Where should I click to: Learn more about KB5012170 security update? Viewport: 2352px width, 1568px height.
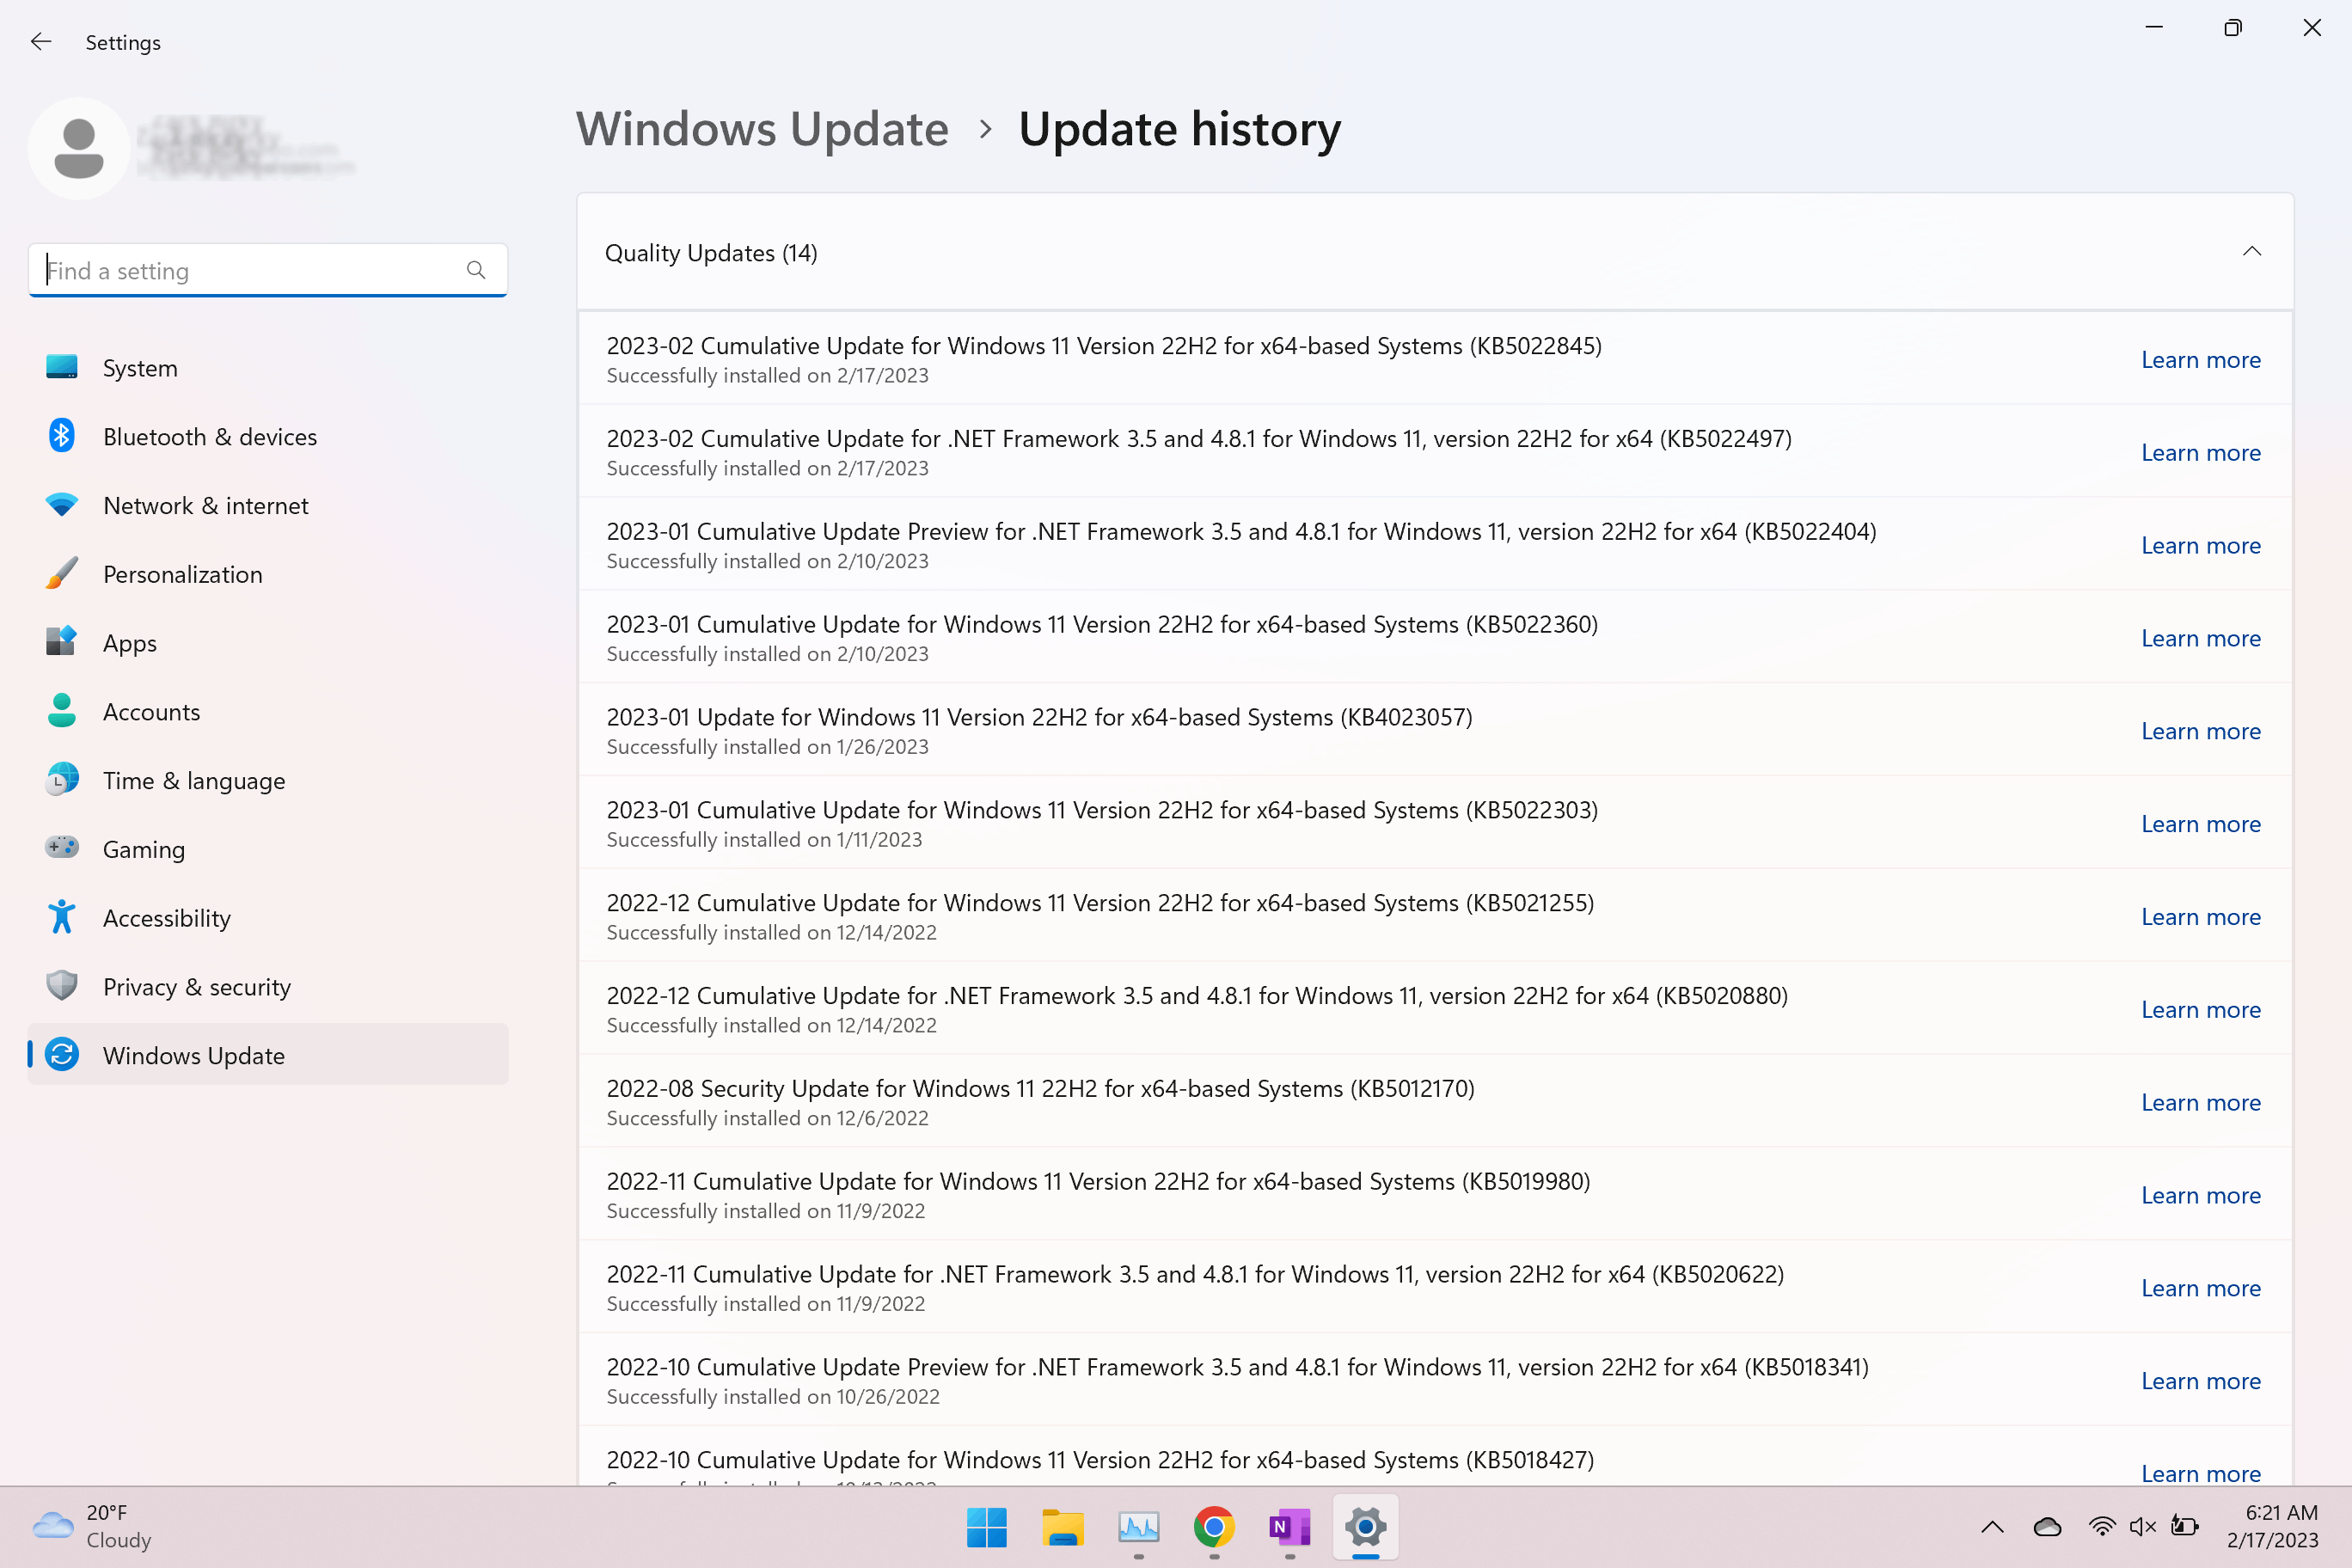point(2200,1102)
